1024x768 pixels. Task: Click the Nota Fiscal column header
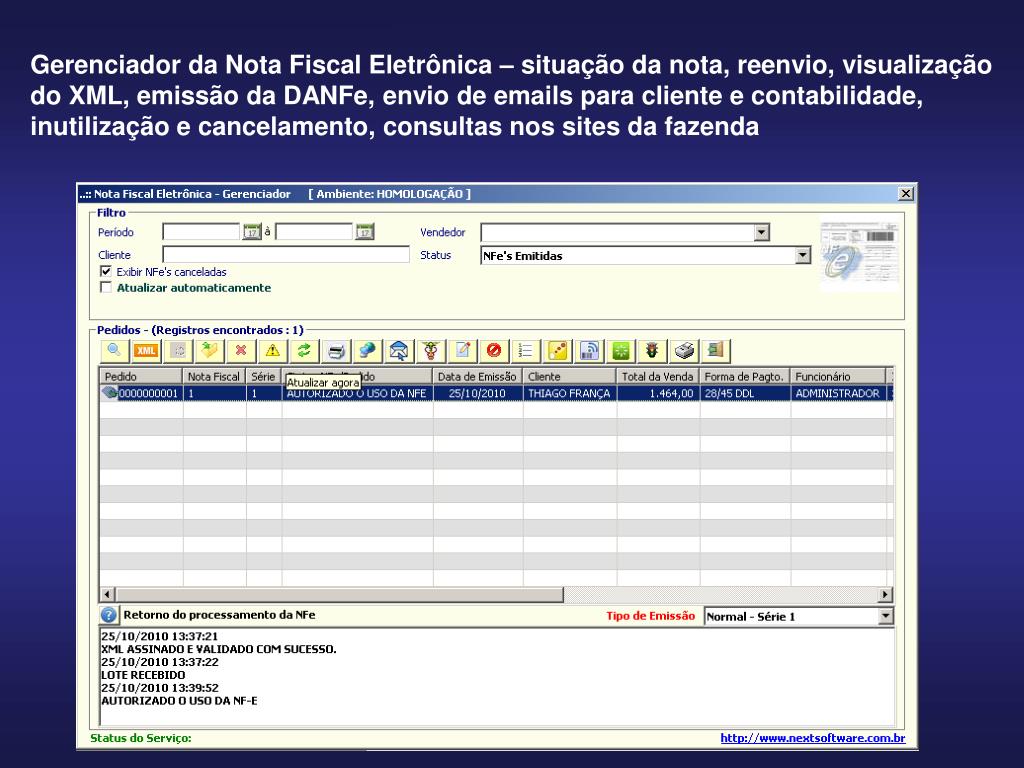tap(214, 377)
